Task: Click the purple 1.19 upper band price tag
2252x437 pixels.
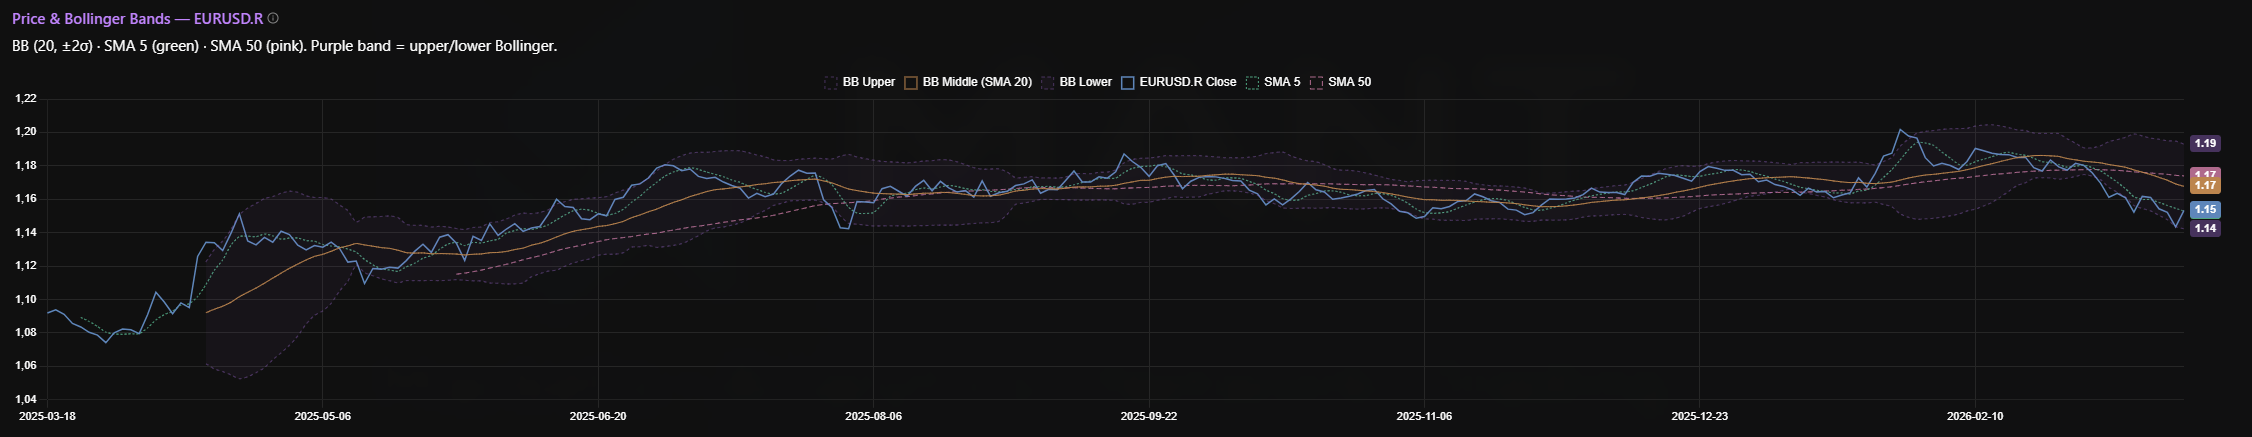Action: 2204,144
